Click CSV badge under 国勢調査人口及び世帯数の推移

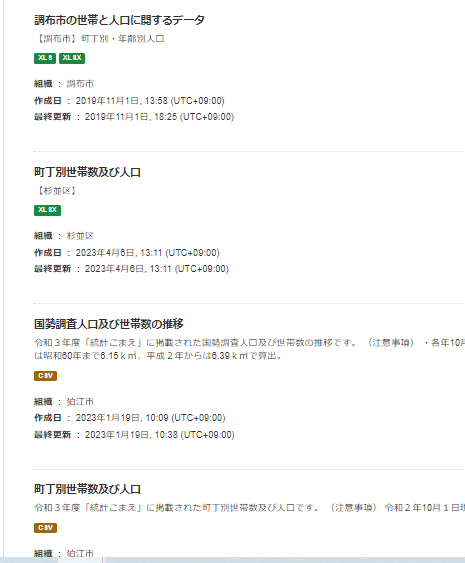(46, 376)
